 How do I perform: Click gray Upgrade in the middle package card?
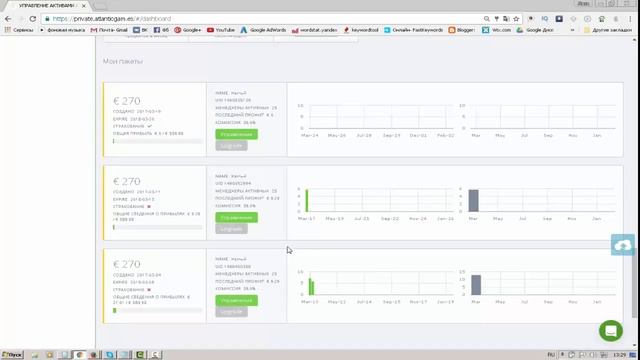[x=231, y=229]
